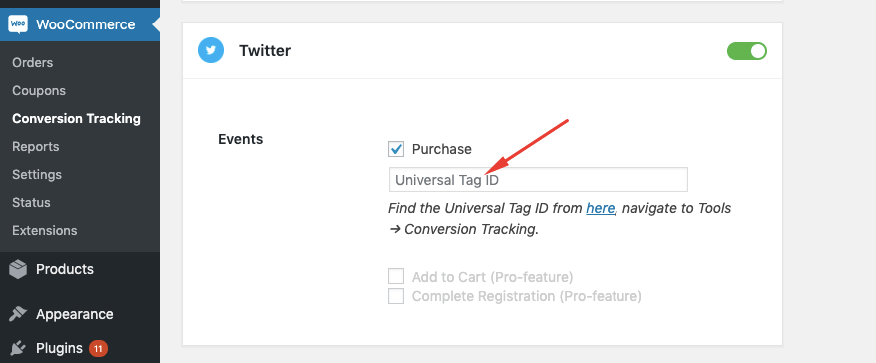The image size is (876, 363).
Task: Disable the Twitter integration toggle
Action: pos(746,51)
